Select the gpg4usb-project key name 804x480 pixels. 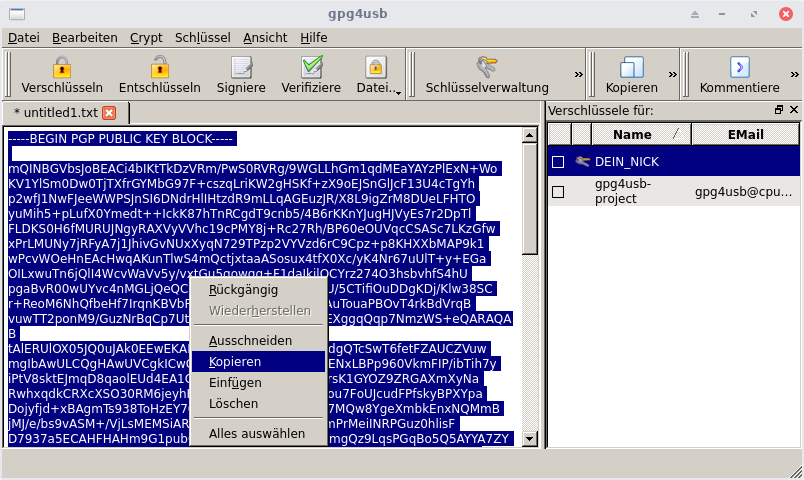click(622, 191)
